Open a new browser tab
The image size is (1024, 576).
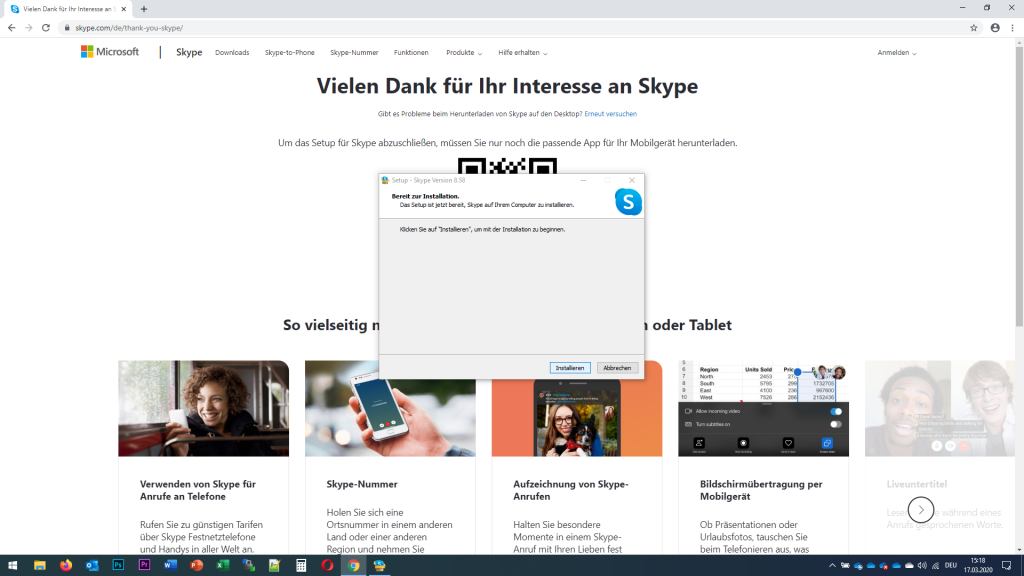pyautogui.click(x=144, y=9)
